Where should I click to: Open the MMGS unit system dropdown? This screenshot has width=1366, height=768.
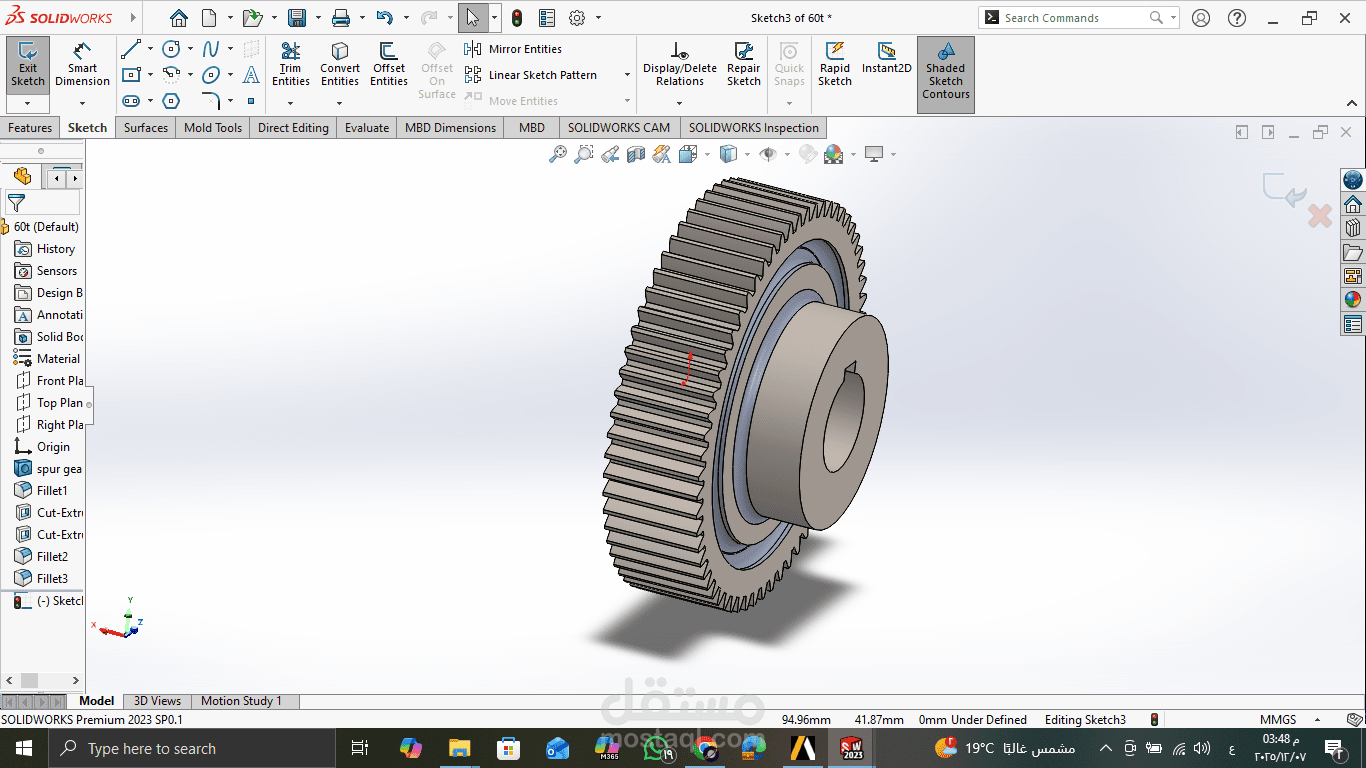point(1314,720)
